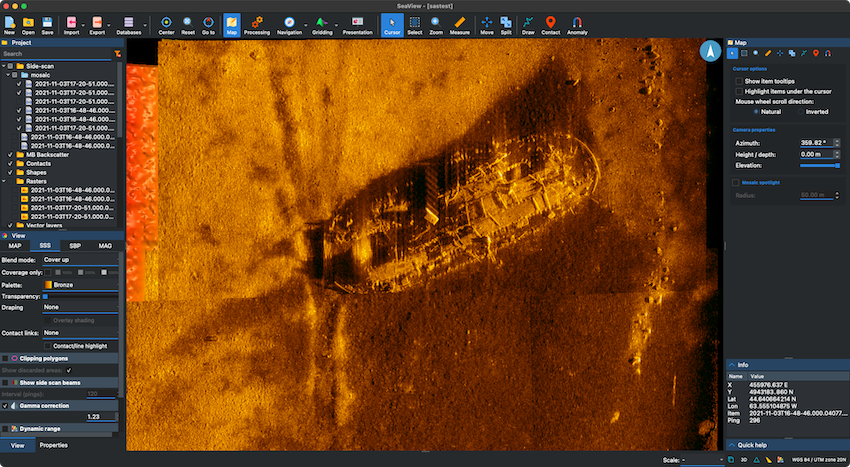Switch to the MAG view tab
This screenshot has height=467, width=850.
tap(105, 246)
